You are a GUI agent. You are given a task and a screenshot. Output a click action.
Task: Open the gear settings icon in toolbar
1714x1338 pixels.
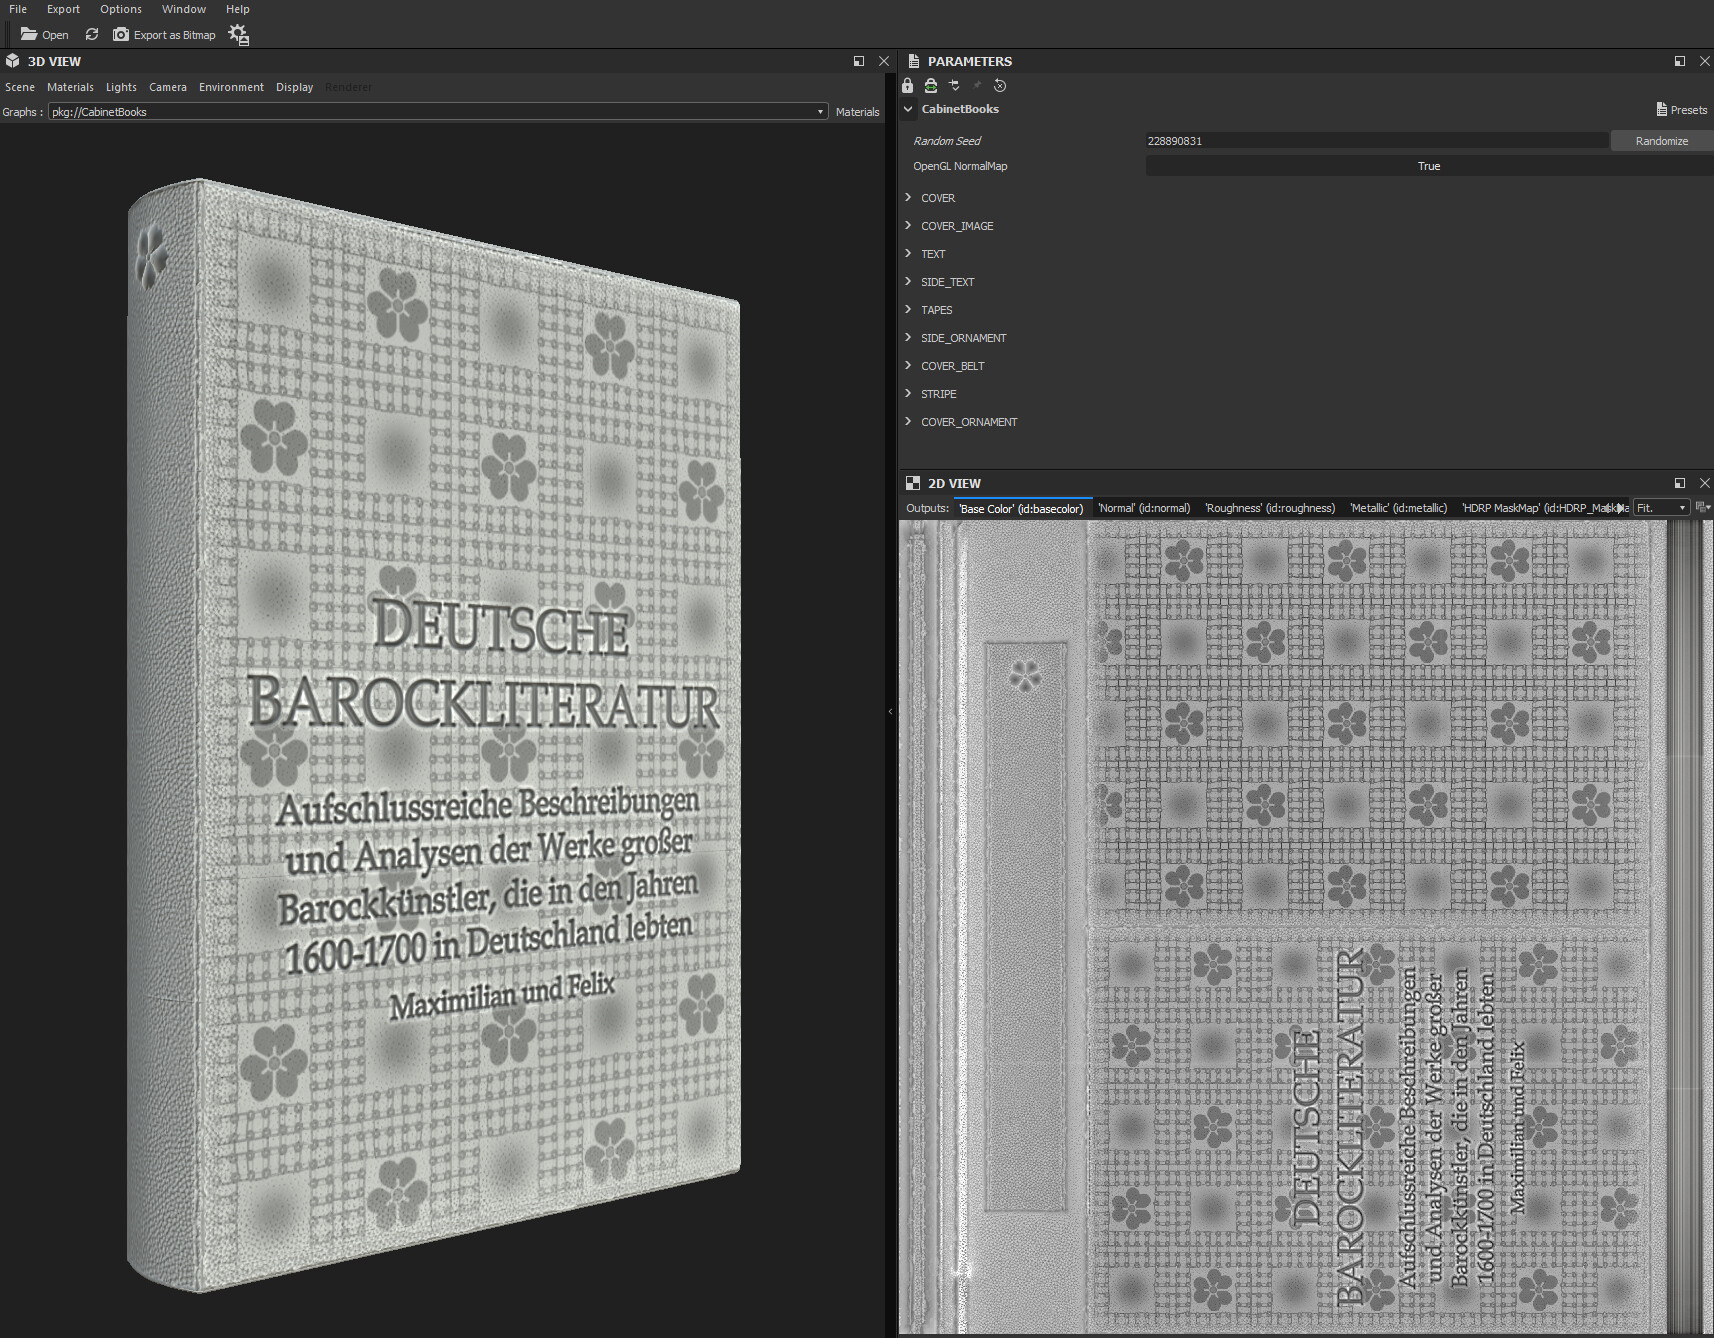click(238, 35)
